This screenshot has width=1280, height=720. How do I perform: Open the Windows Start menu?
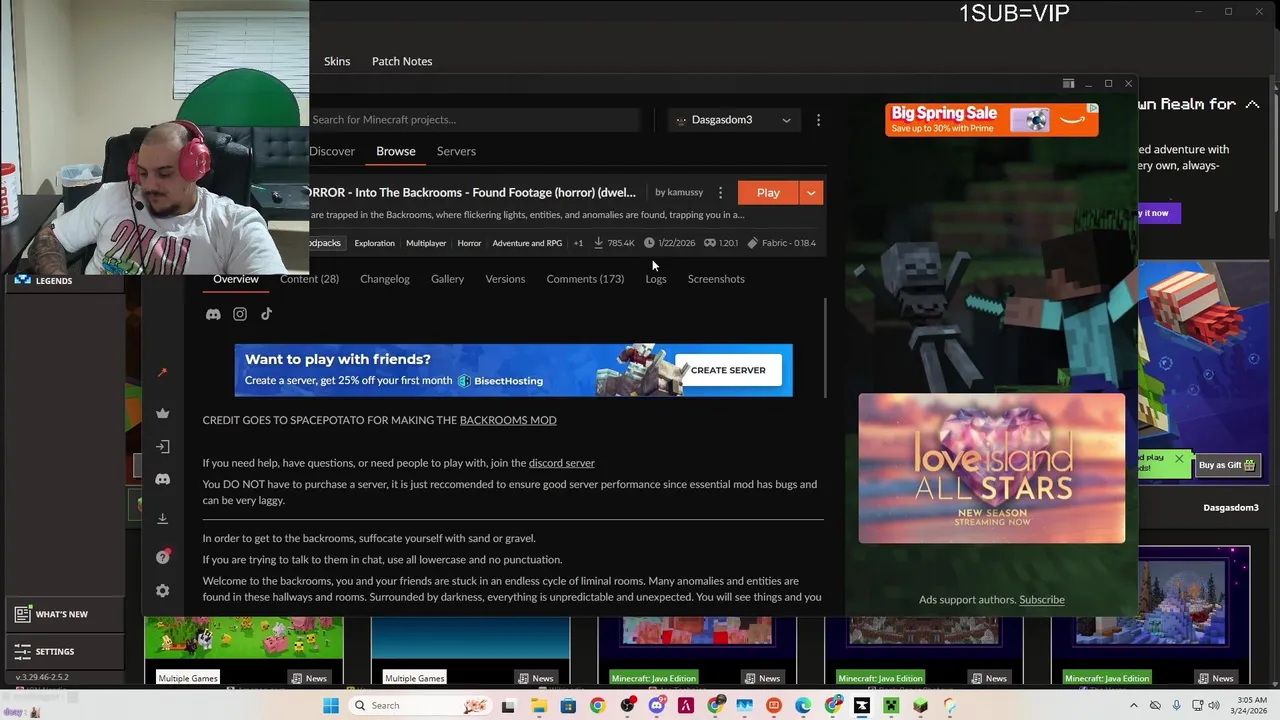click(x=331, y=706)
